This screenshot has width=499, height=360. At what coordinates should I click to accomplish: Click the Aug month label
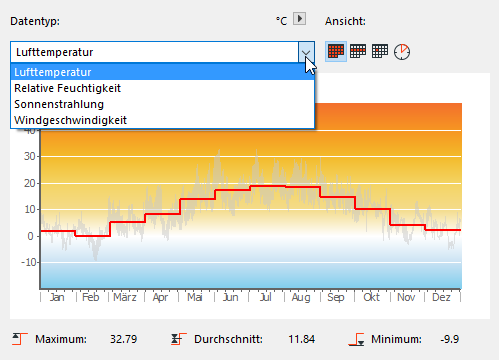[x=301, y=297]
